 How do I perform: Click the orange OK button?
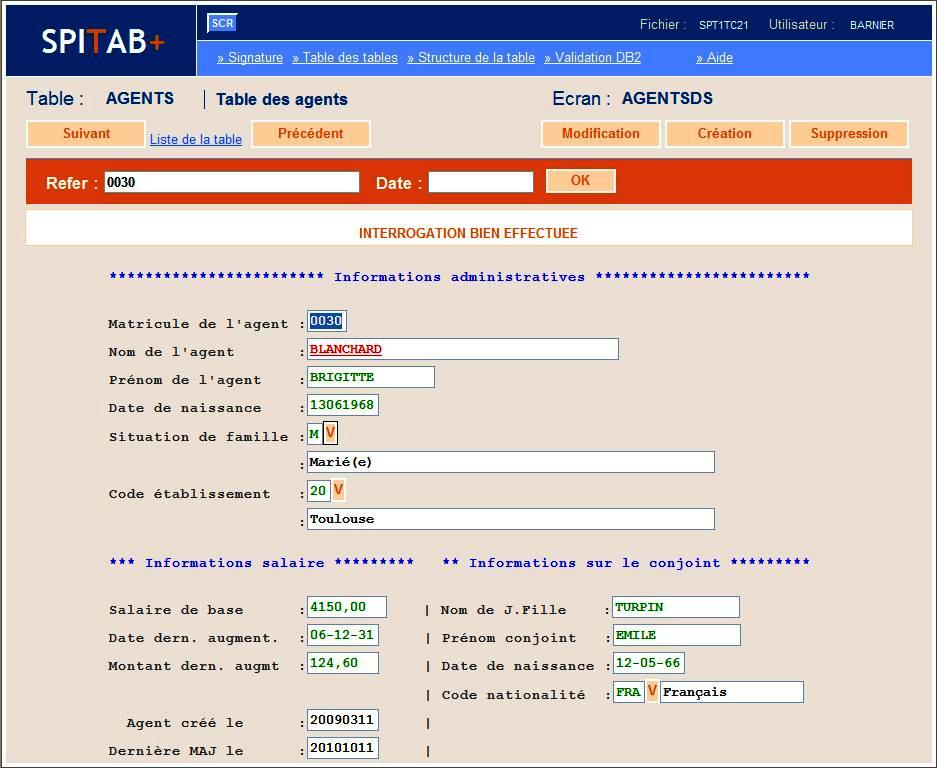[580, 181]
